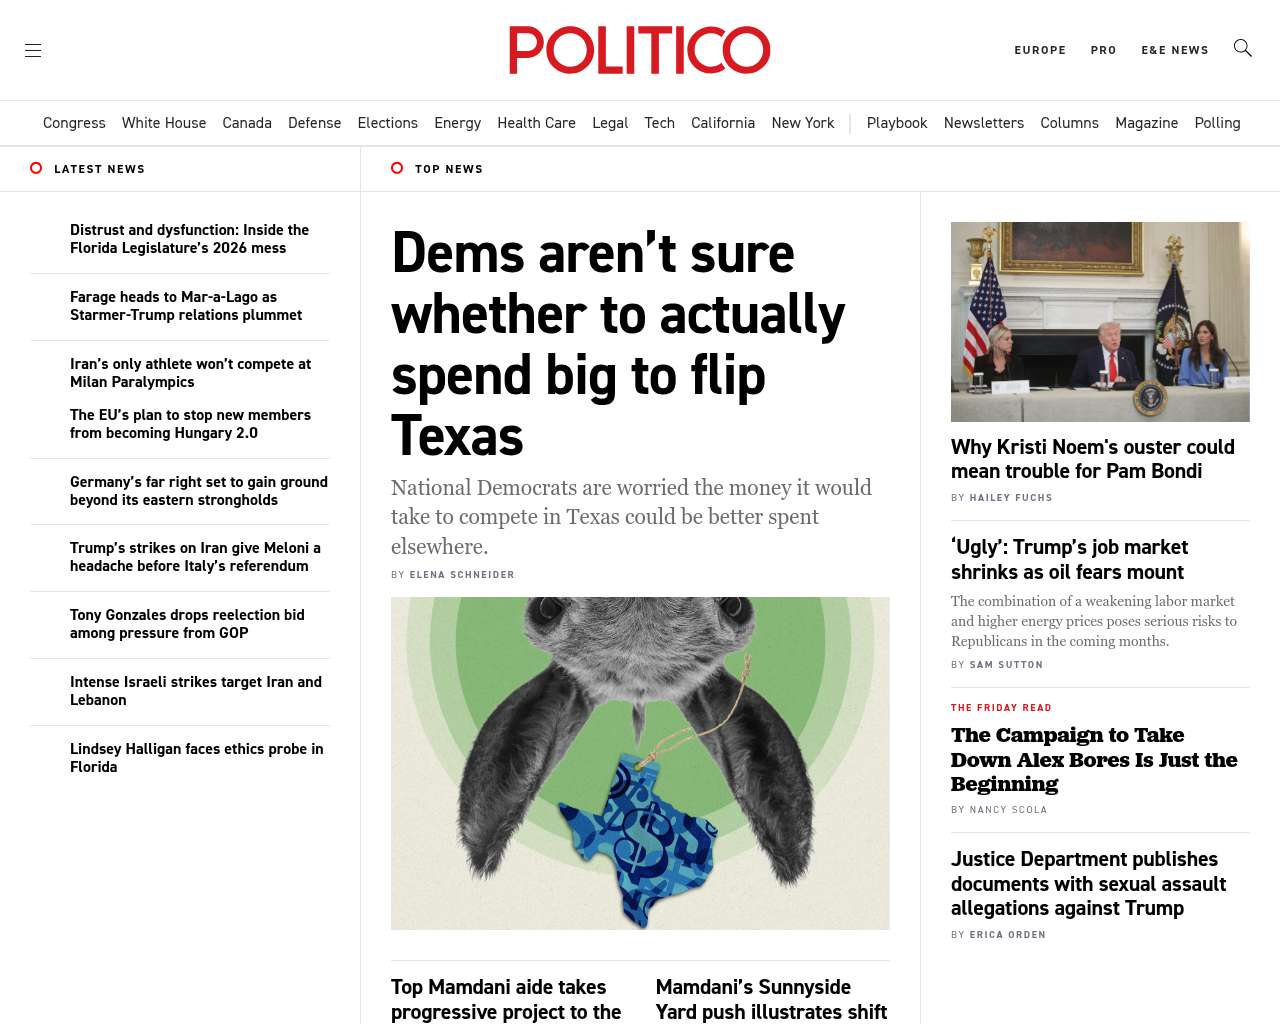Click the red circle beside Latest News
This screenshot has width=1280, height=1024.
point(36,168)
